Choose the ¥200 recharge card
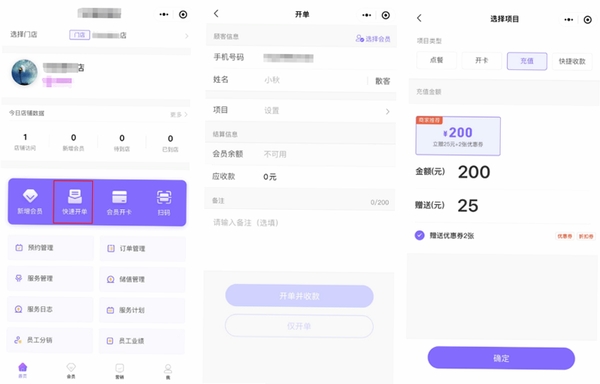This screenshot has width=600, height=384. (458, 136)
